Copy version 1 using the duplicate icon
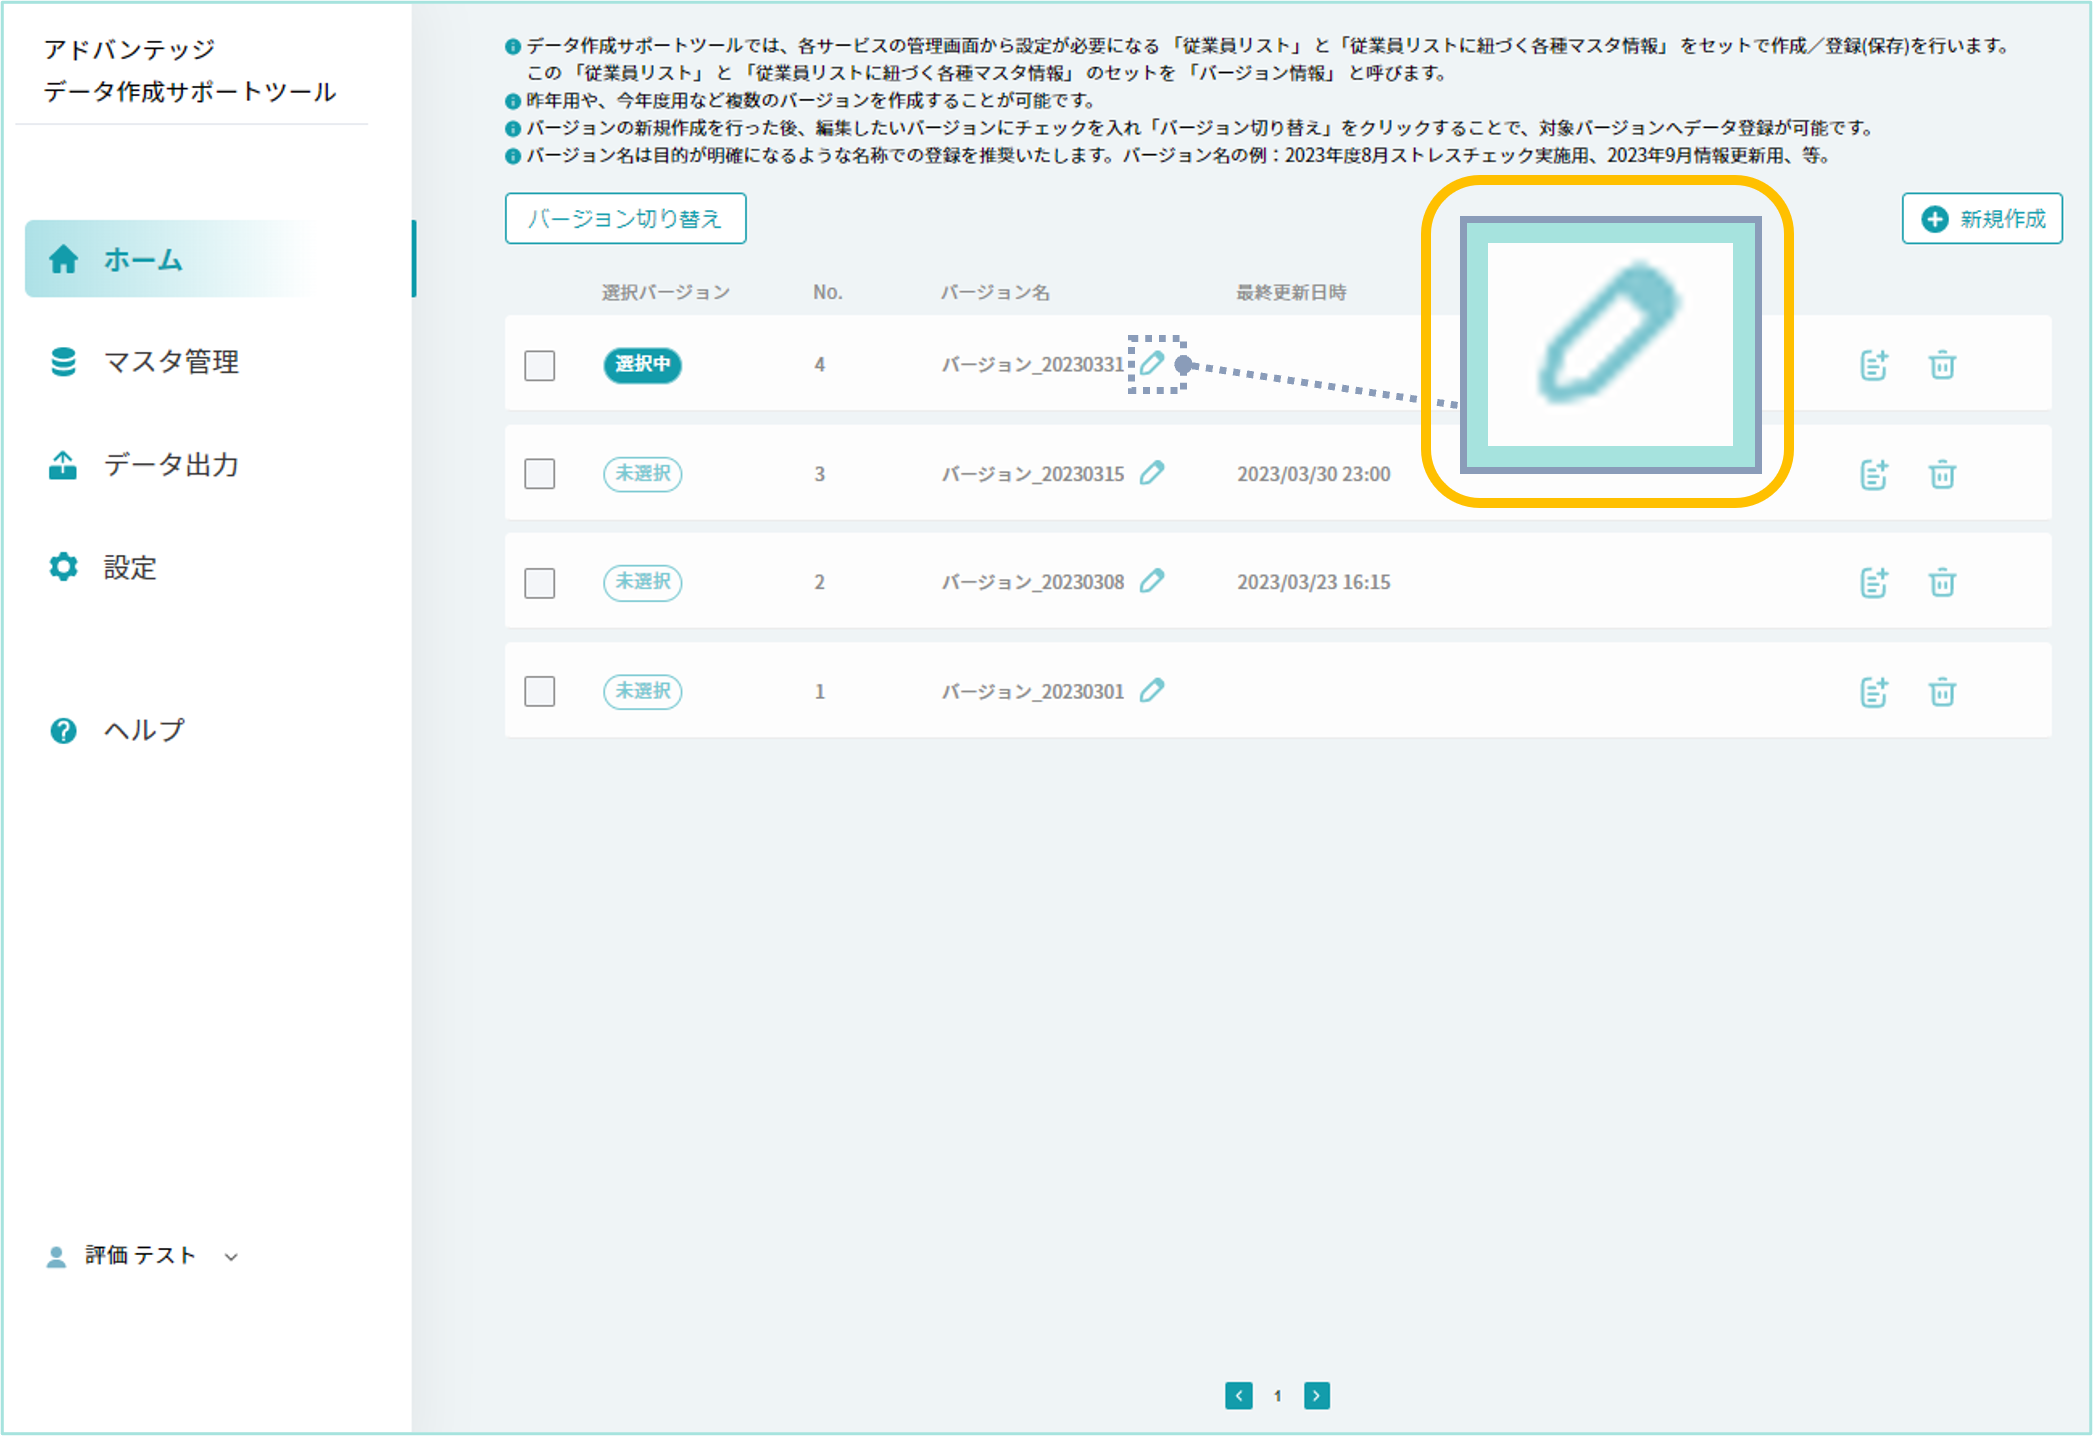The image size is (2093, 1436). [x=1874, y=692]
